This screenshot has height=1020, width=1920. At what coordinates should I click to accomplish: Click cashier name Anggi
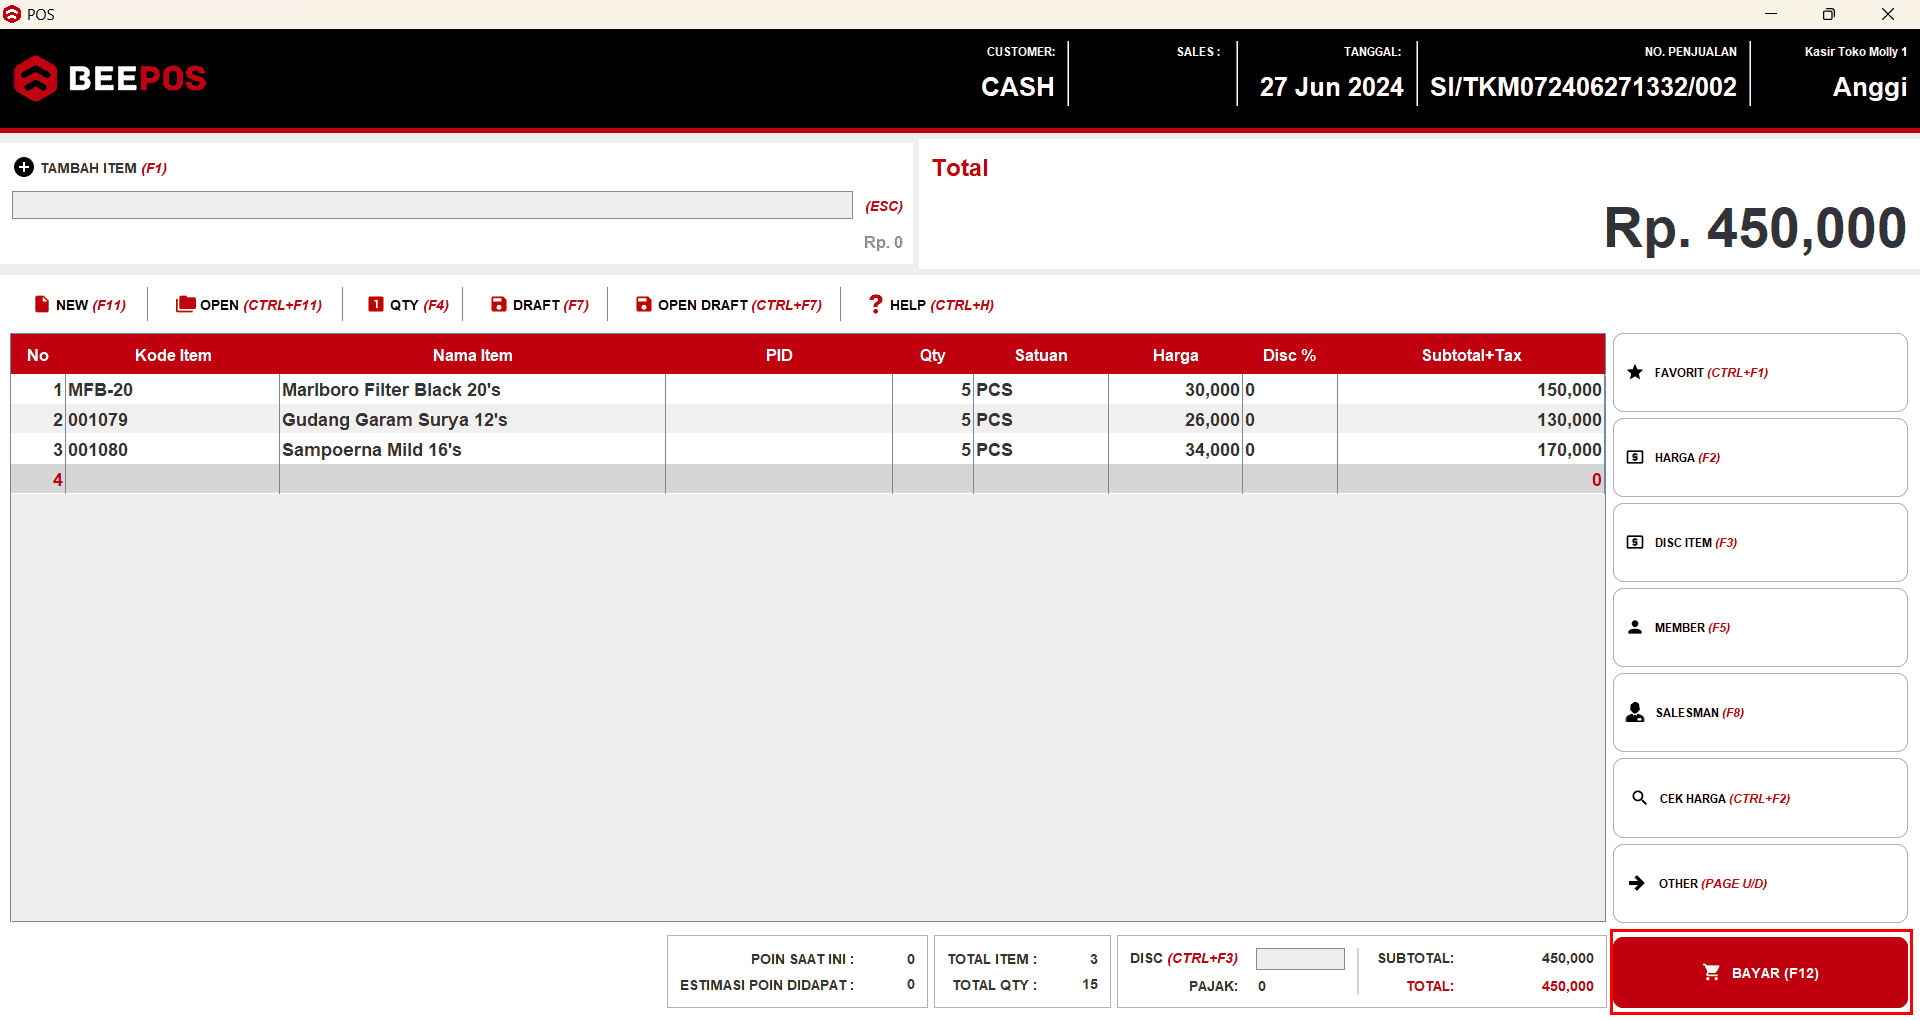pos(1869,87)
